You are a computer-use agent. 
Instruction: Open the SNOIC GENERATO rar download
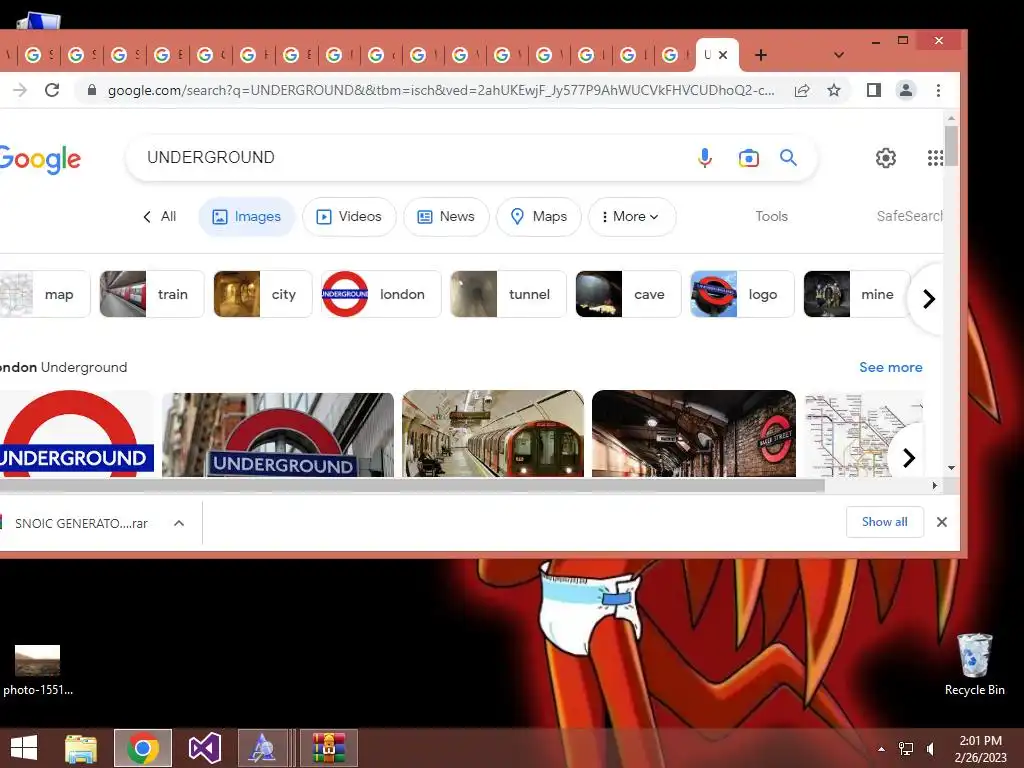coord(81,523)
